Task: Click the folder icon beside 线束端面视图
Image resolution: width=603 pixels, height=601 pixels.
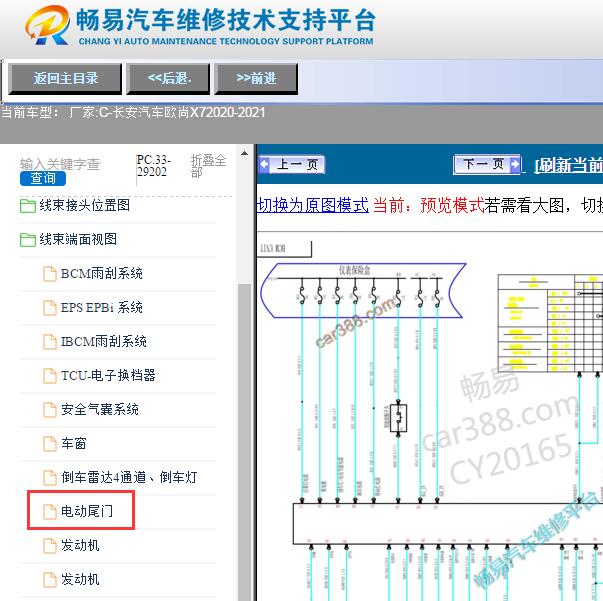Action: tap(28, 240)
